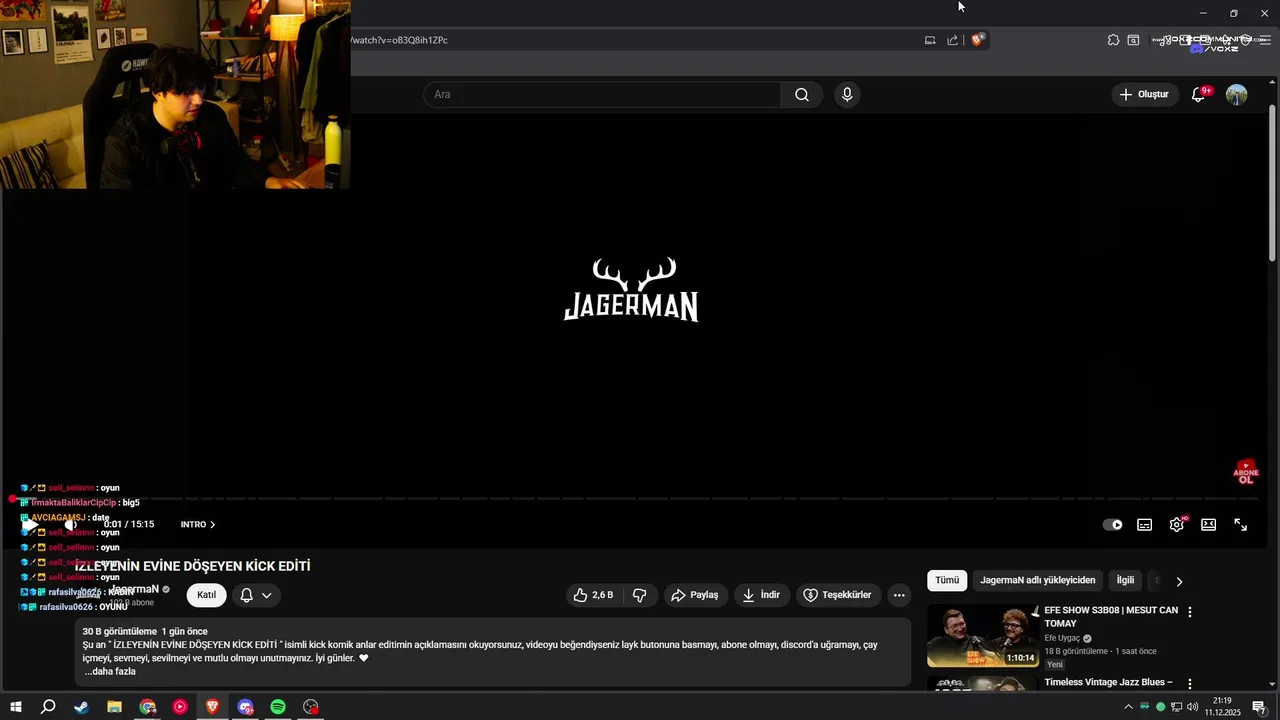Select the JagermaN adlı yükleyiciden chip
Image resolution: width=1280 pixels, height=720 pixels.
[1037, 580]
